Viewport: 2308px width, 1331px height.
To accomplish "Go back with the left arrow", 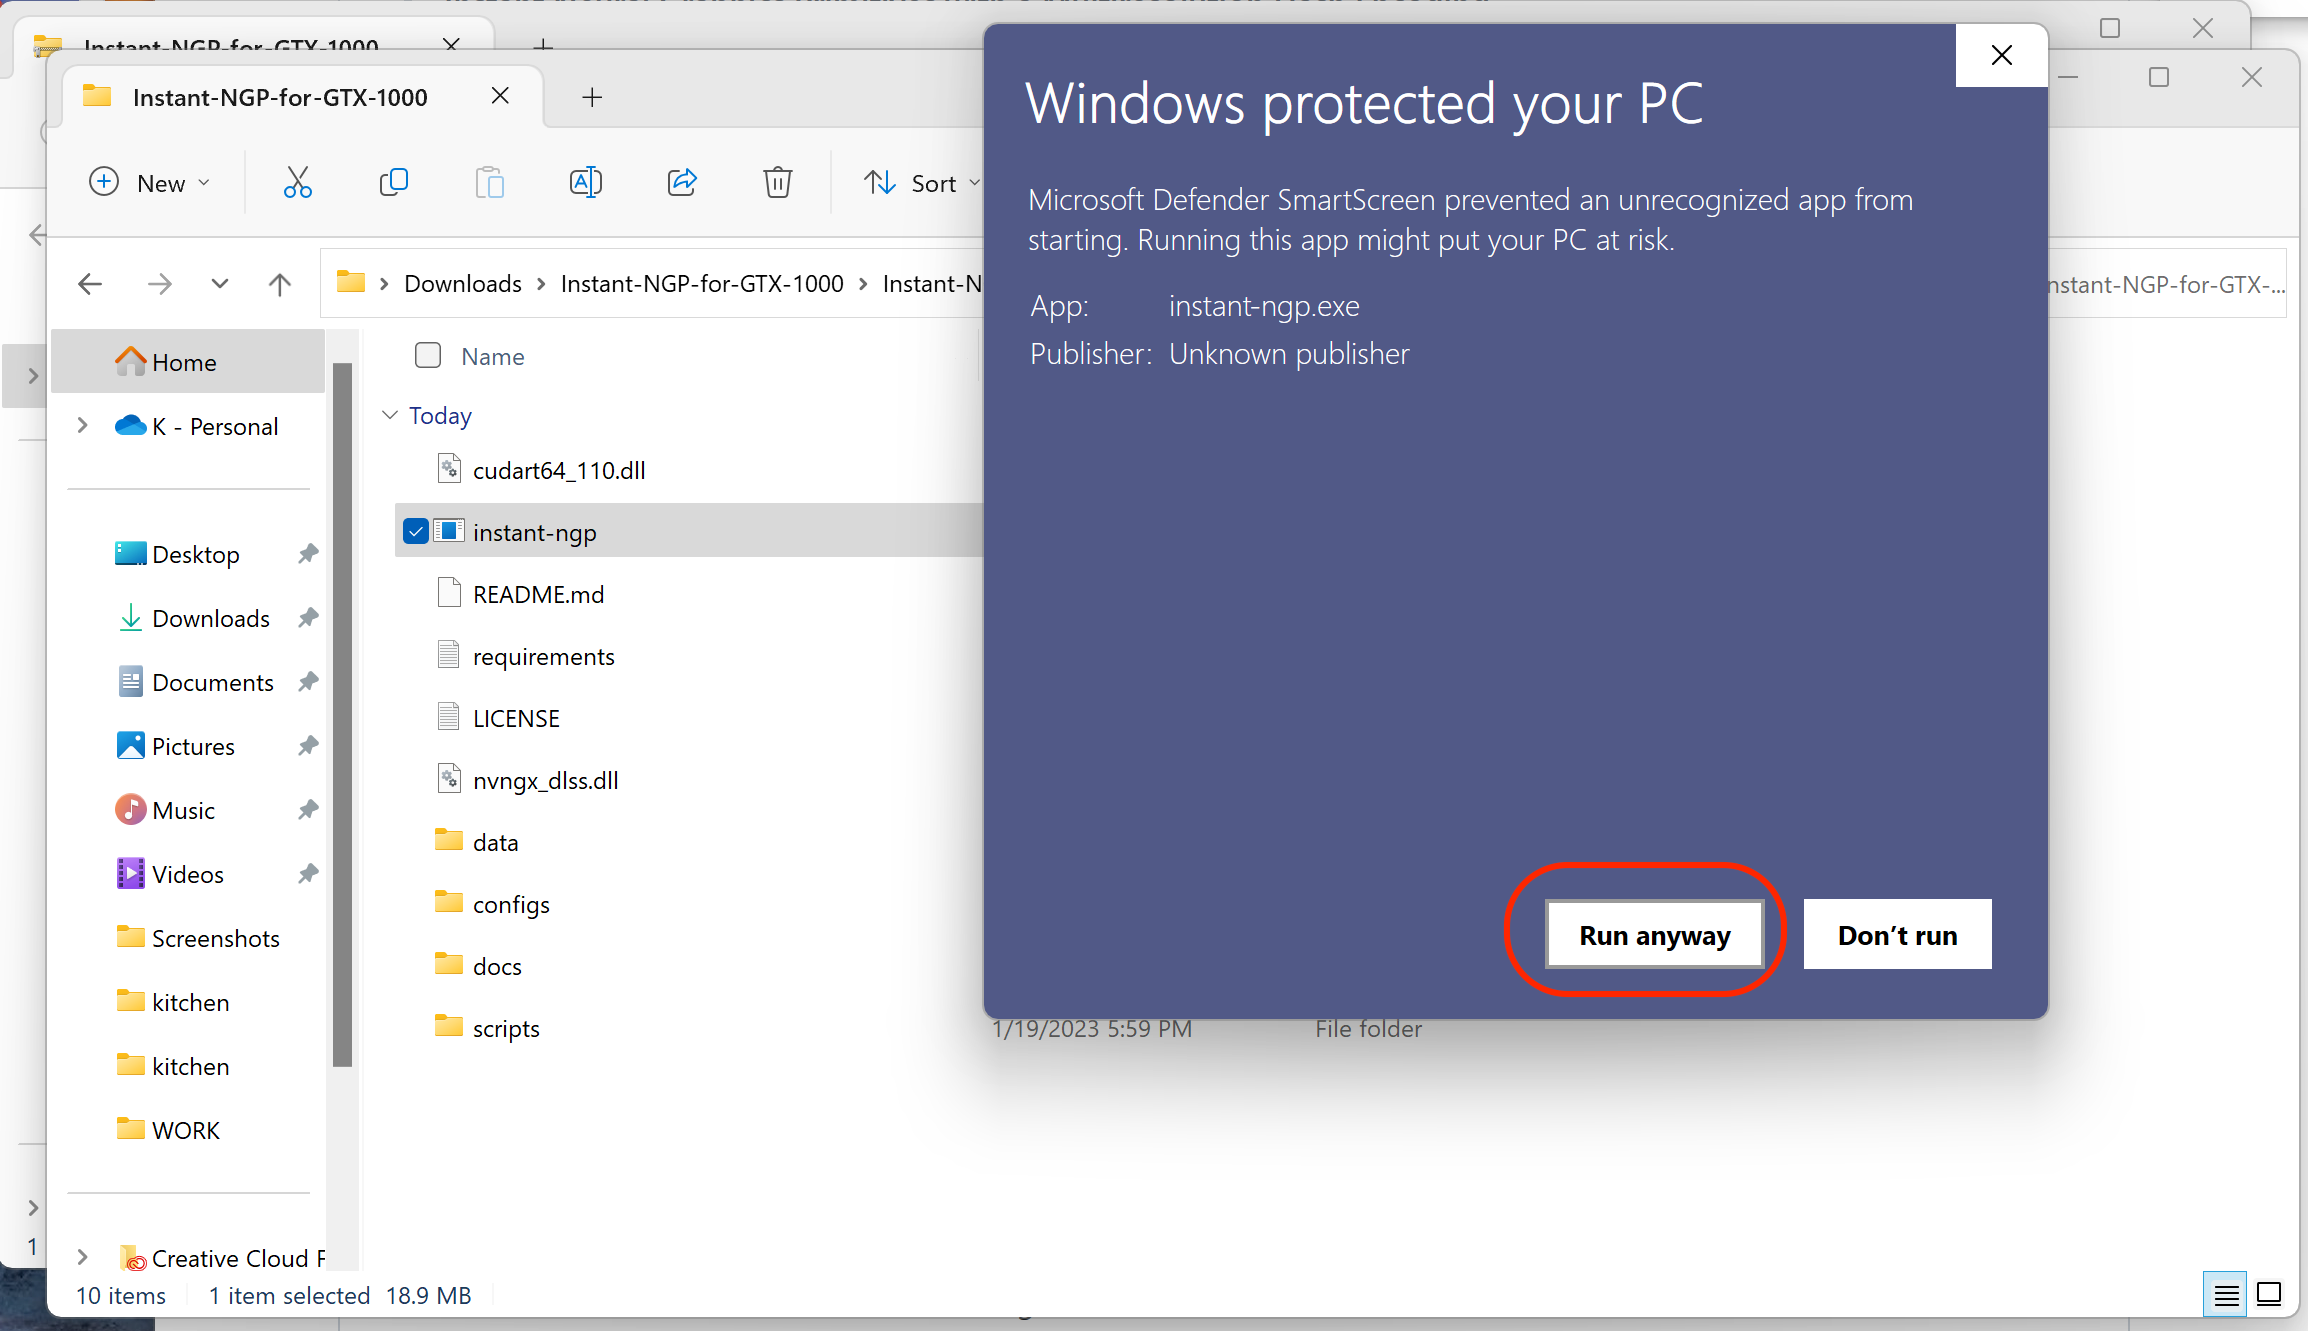I will point(90,284).
